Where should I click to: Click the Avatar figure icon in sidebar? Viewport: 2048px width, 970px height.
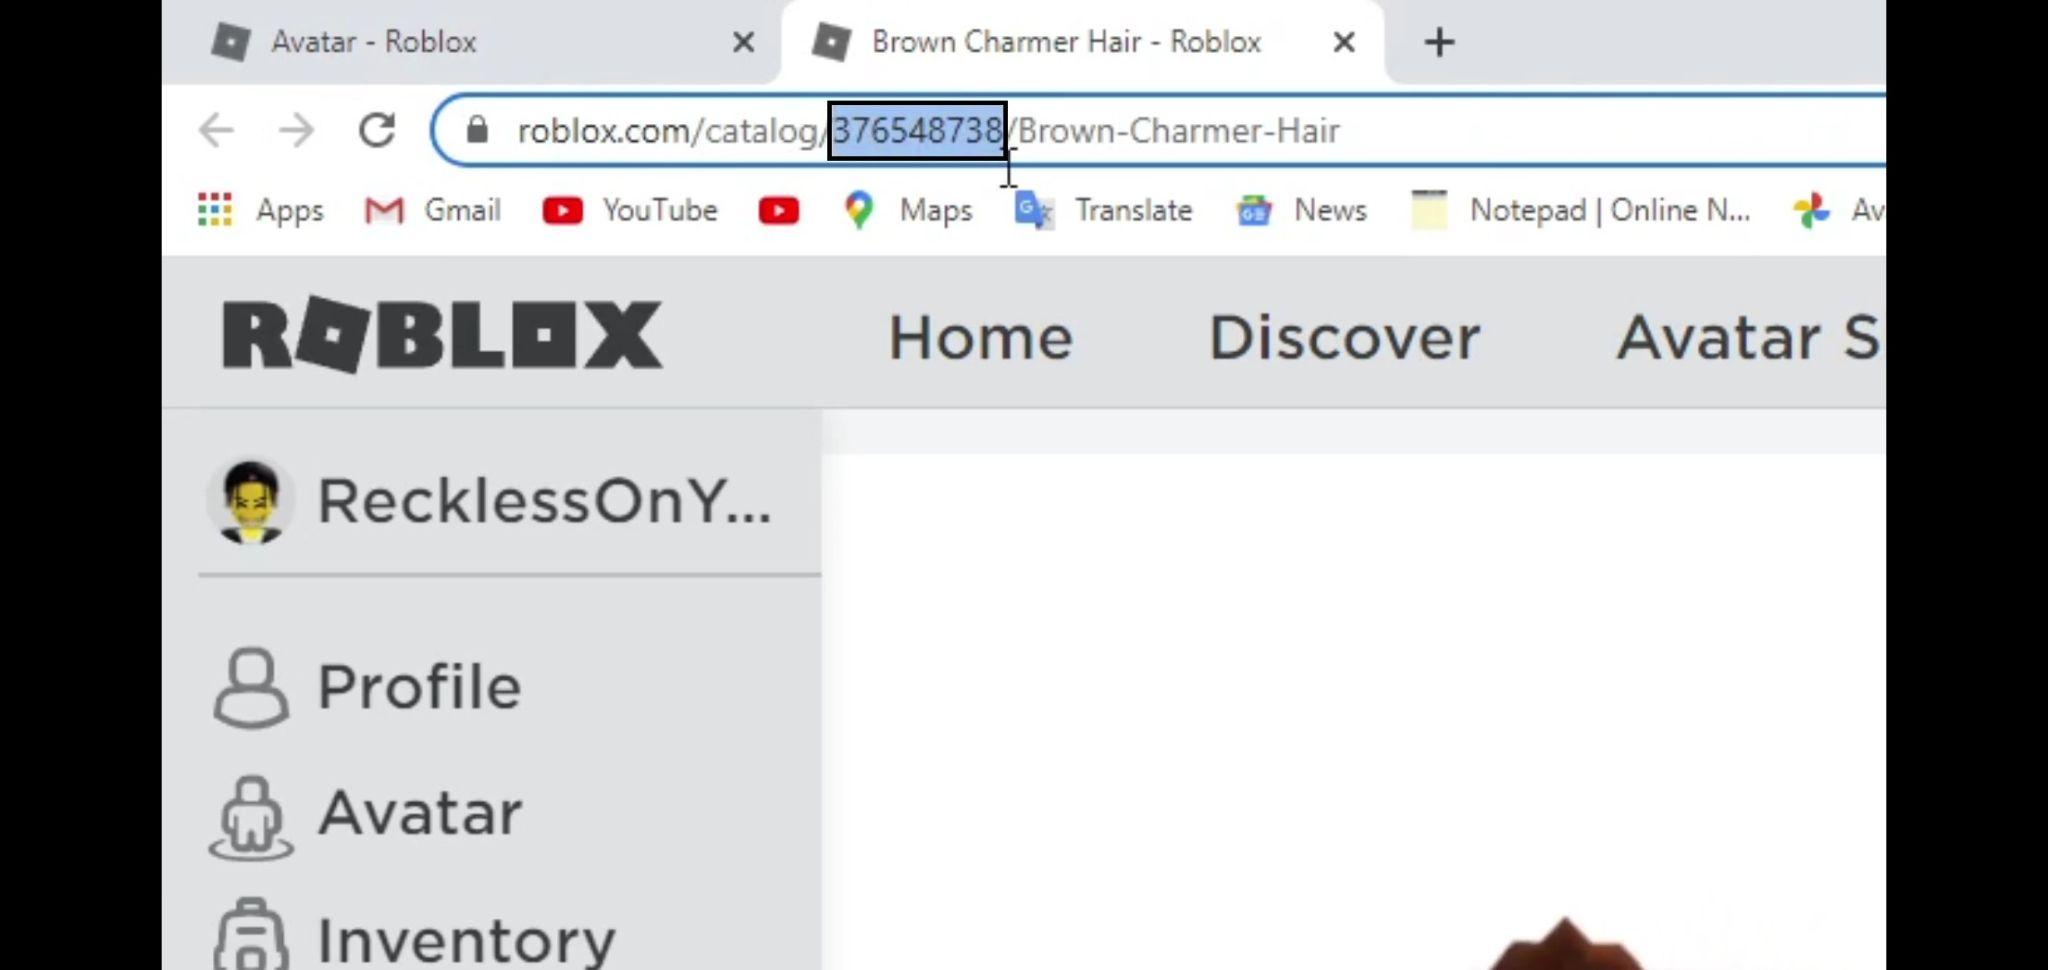coord(251,818)
